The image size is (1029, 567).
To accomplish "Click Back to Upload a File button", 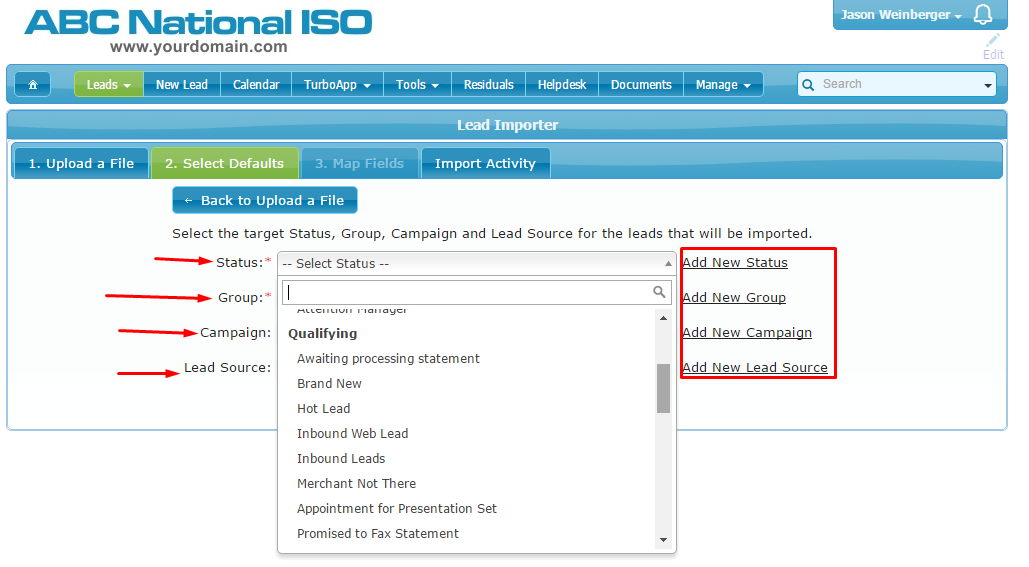I will (x=264, y=200).
